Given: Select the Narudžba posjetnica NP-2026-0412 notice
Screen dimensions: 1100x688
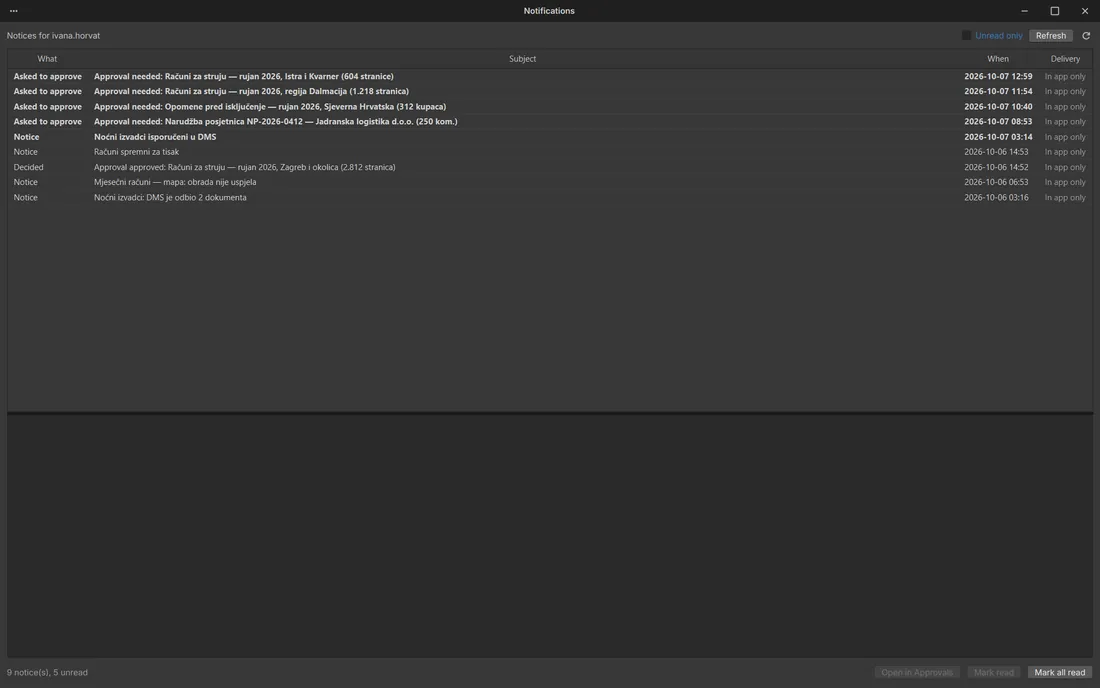Looking at the screenshot, I should coord(549,121).
